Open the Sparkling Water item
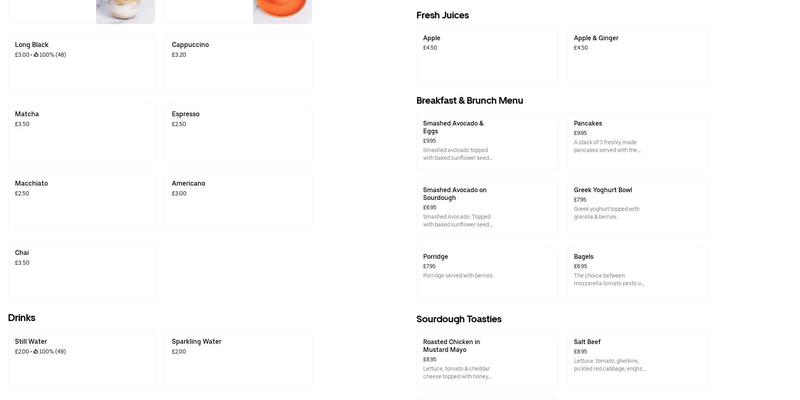Viewport: 800px width, 400px height. (x=238, y=360)
